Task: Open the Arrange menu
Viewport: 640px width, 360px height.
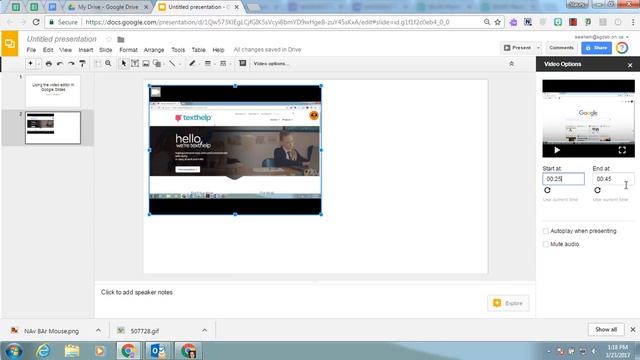Action: 154,50
